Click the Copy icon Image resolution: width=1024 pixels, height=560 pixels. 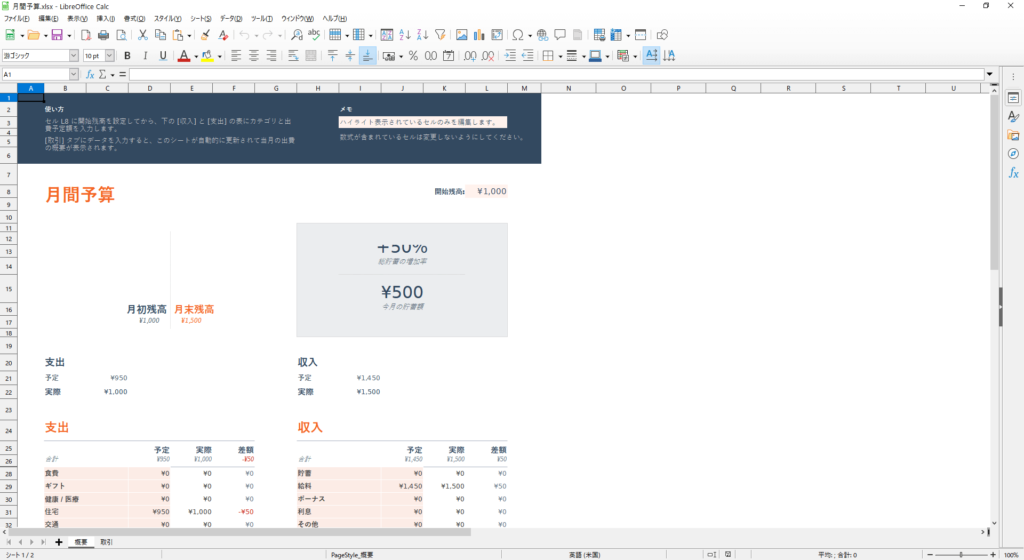coord(160,35)
